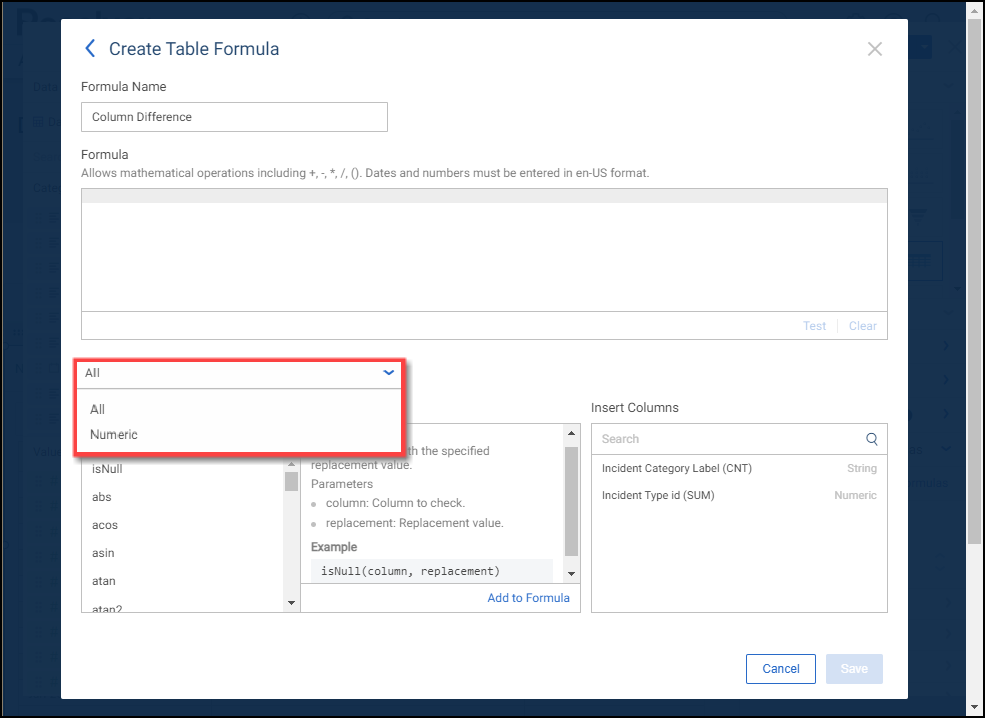The width and height of the screenshot is (985, 718).
Task: Choose the atan function
Action: (x=104, y=581)
